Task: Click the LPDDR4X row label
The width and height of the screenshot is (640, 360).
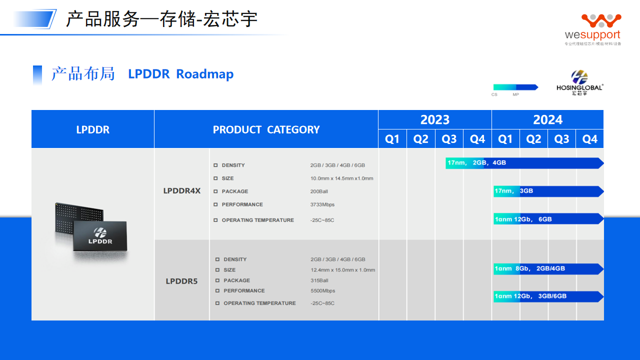Action: click(182, 191)
